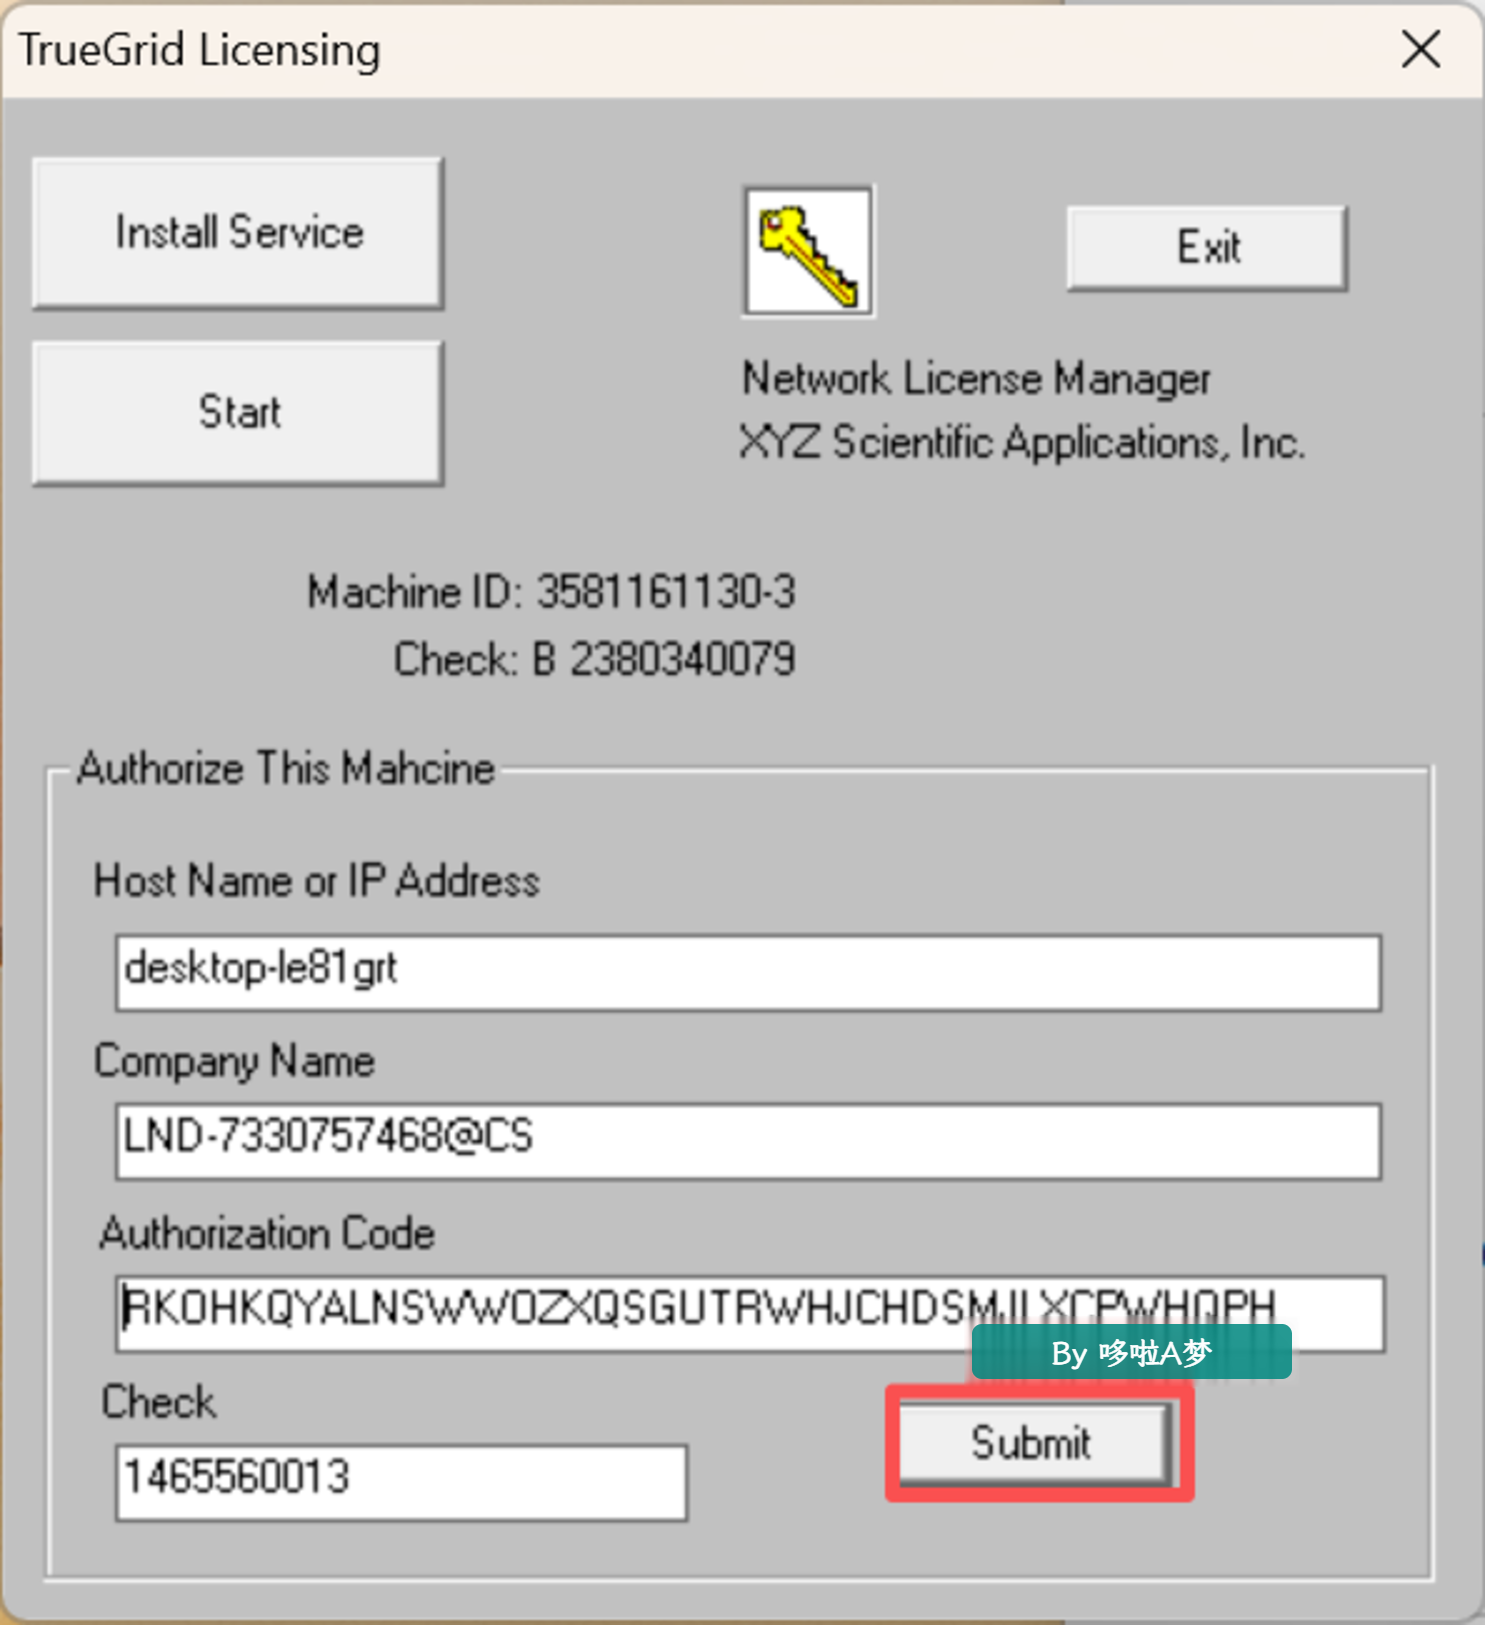Click the Host Name or IP Address label
1485x1625 pixels.
pos(316,881)
